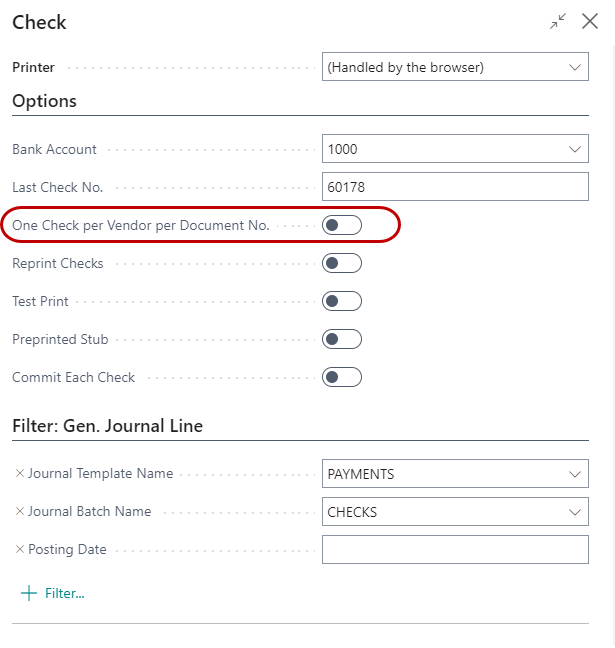Click the Options section heading
Screen dimensions: 615x648
pyautogui.click(x=45, y=101)
